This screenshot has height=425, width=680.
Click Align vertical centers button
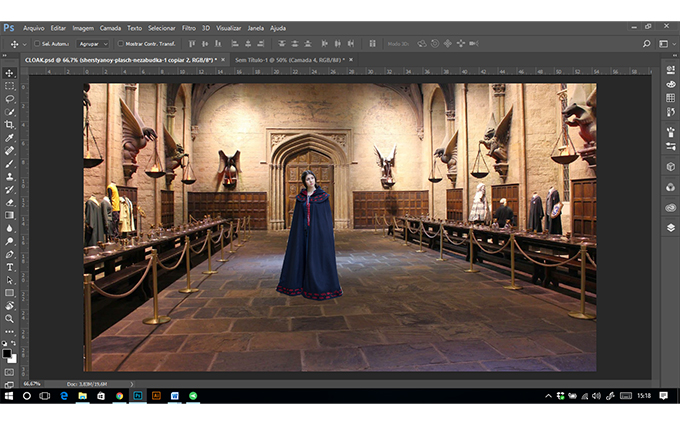[205, 44]
